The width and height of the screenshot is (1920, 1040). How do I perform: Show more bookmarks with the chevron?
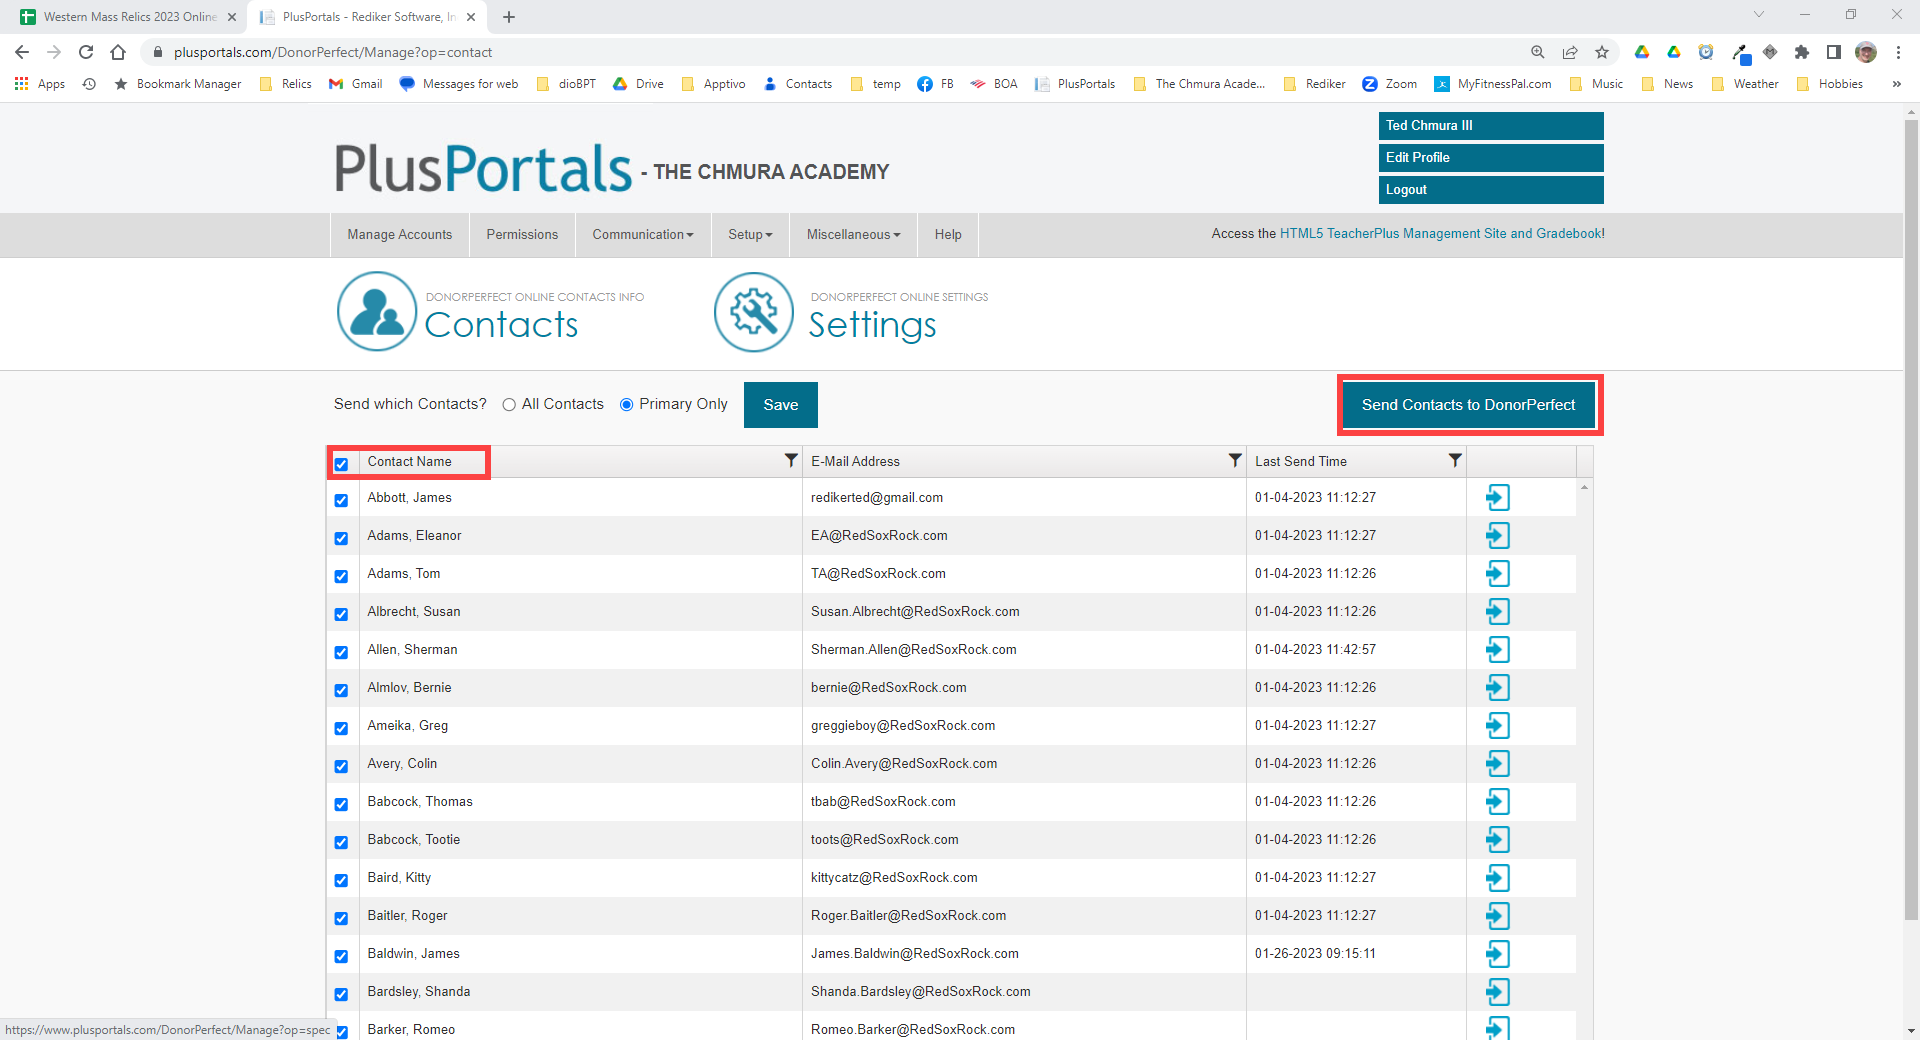pyautogui.click(x=1896, y=84)
